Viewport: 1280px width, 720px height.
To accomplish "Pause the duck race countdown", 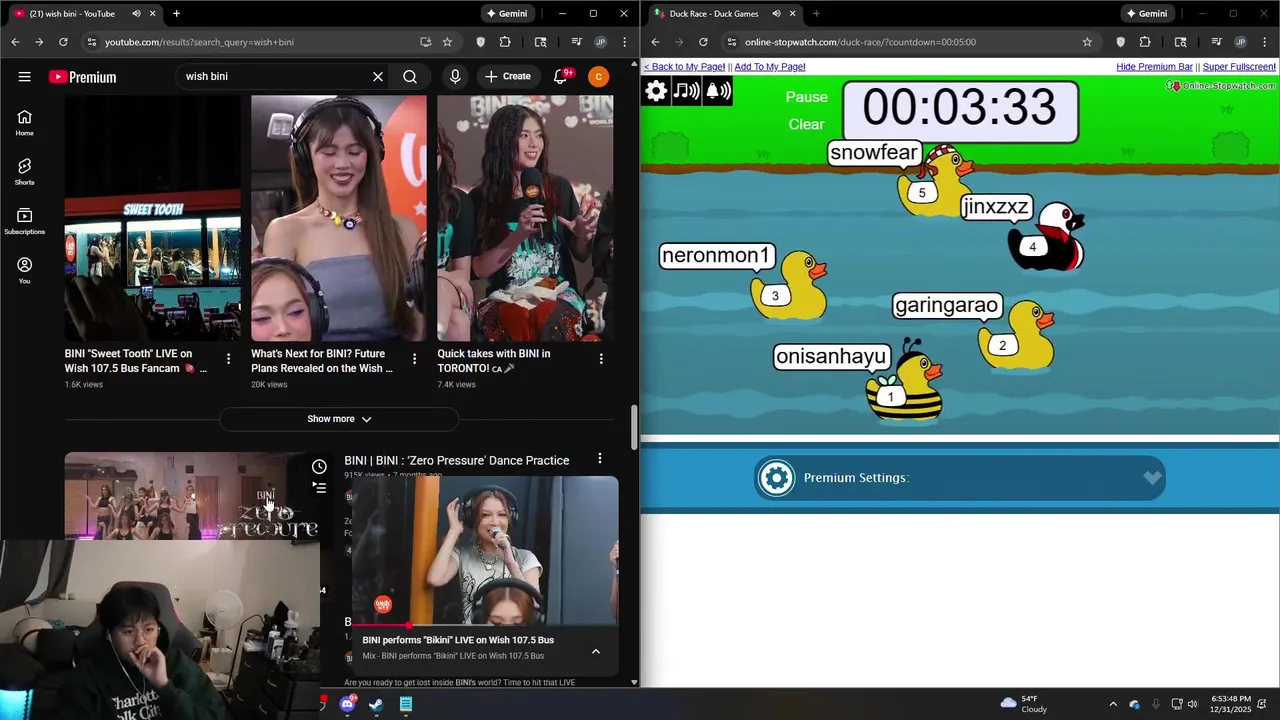I will tap(807, 97).
